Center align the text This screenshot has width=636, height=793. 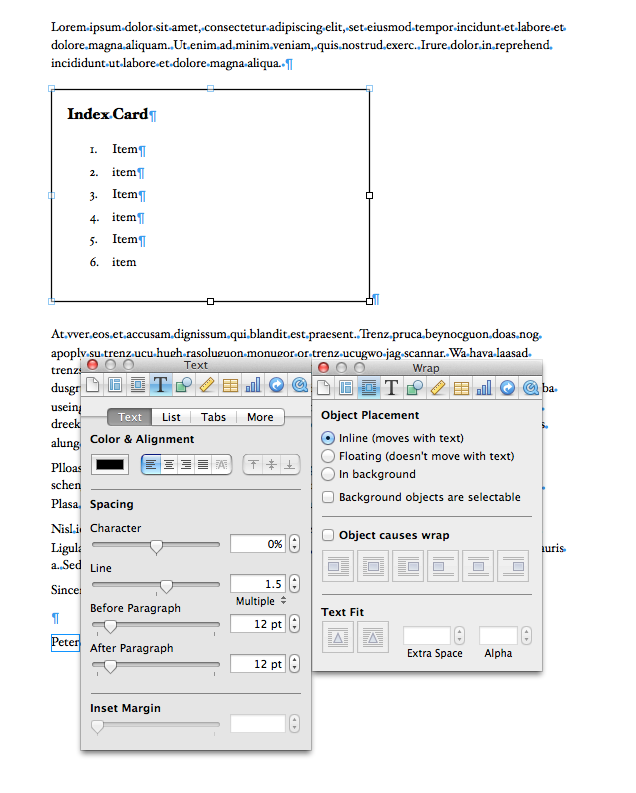point(169,464)
